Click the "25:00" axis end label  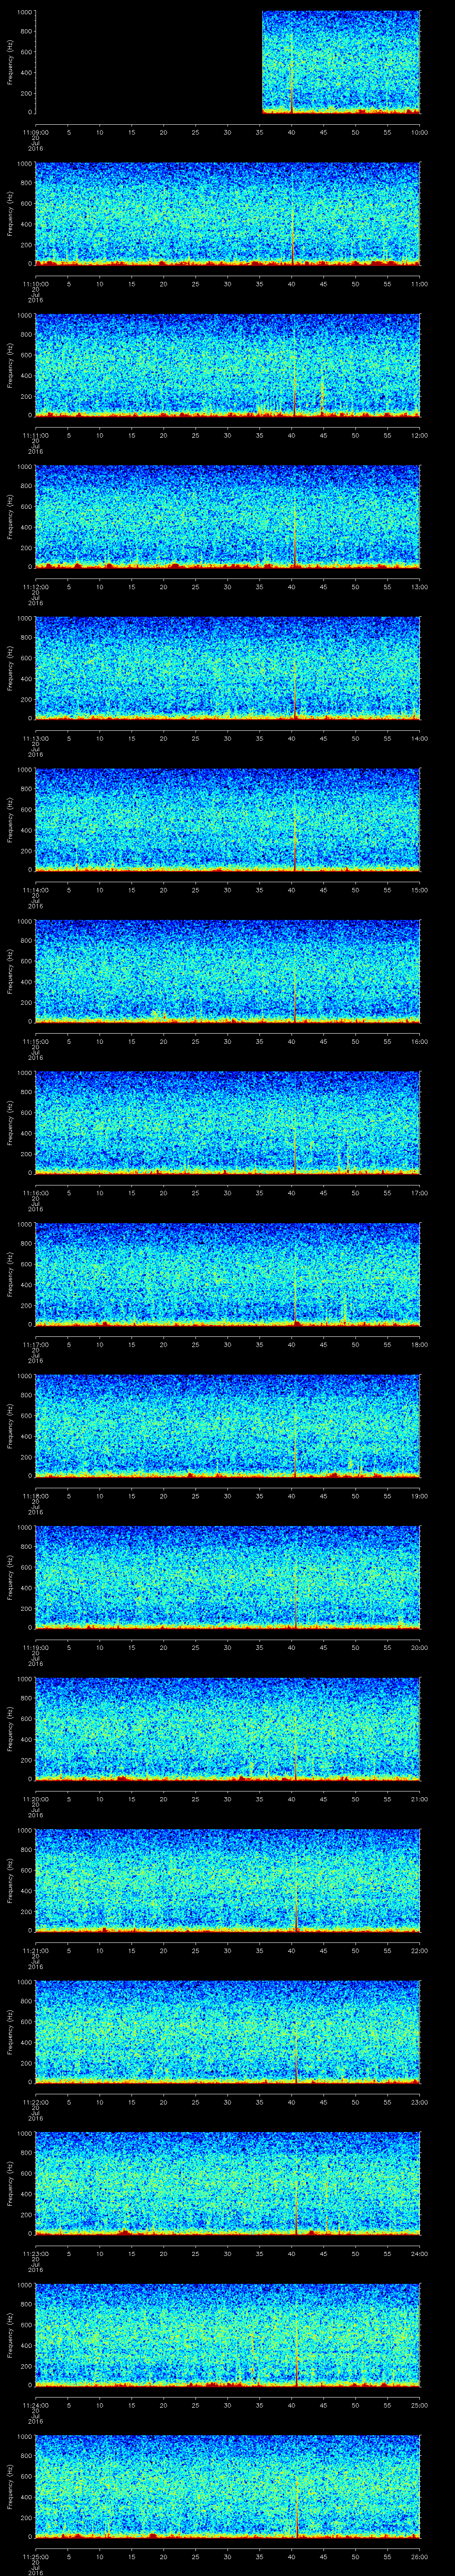point(420,2405)
